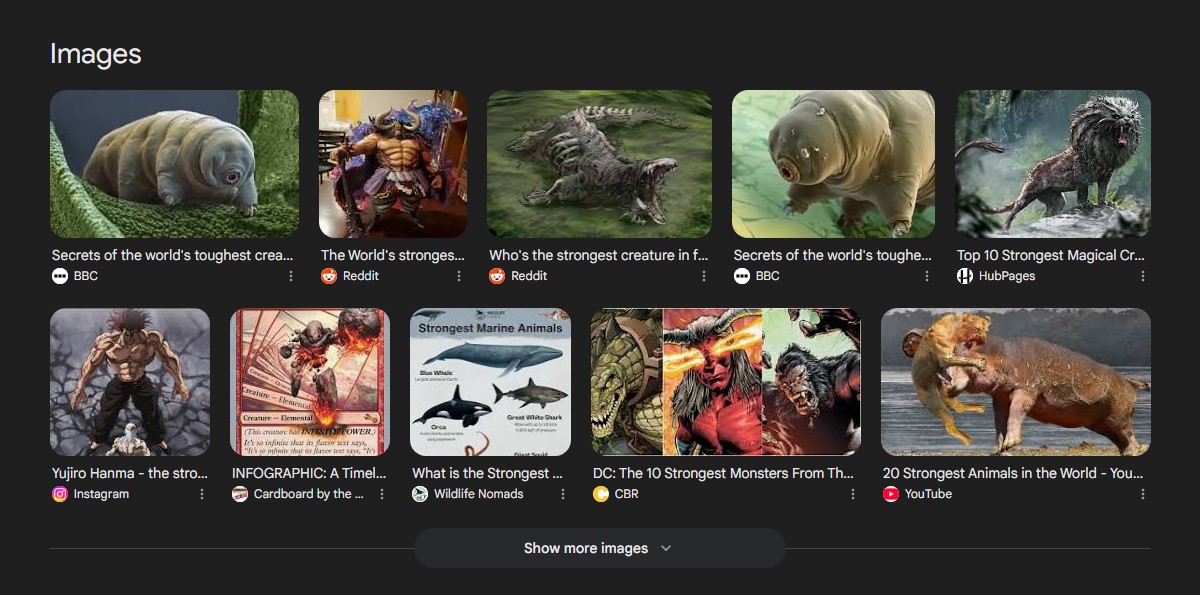Open the Strongest Marine Animals chart thumbnail

click(490, 382)
